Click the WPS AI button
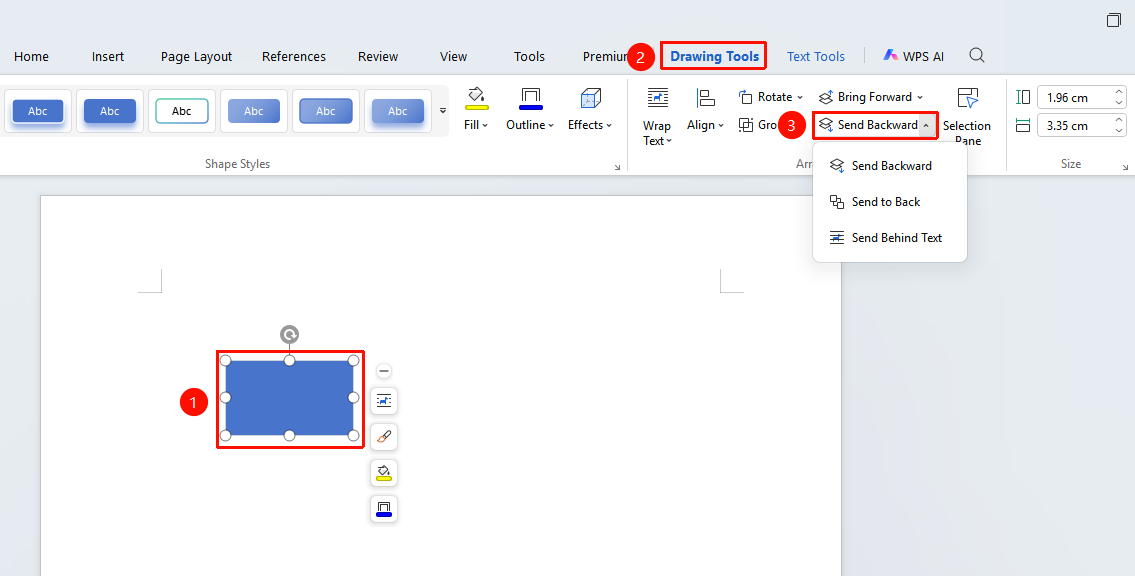The width and height of the screenshot is (1135, 576). coord(914,56)
